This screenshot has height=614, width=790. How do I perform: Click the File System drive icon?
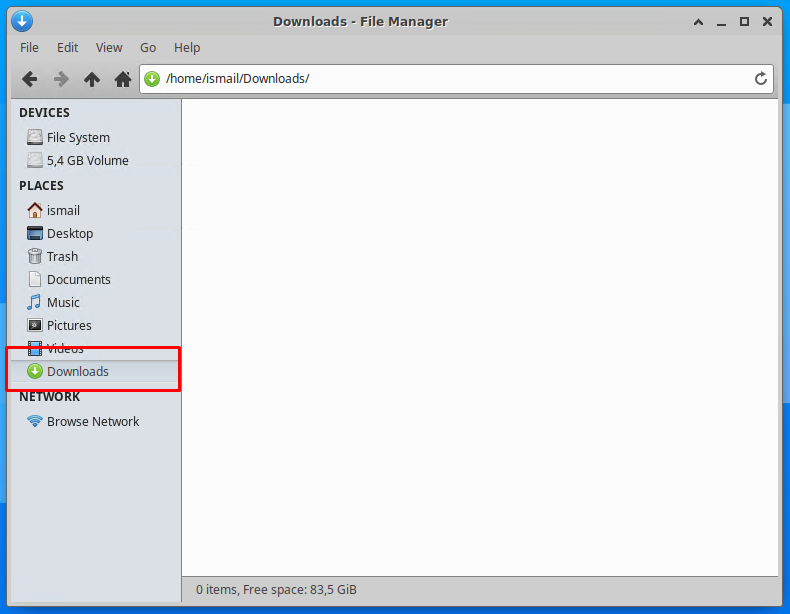pos(35,137)
